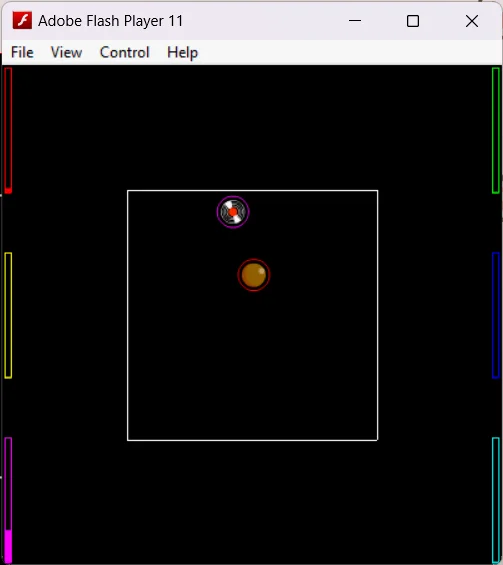This screenshot has height=565, width=503.
Task: Click the small filled red tip of the red gauge
Action: pyautogui.click(x=8, y=191)
